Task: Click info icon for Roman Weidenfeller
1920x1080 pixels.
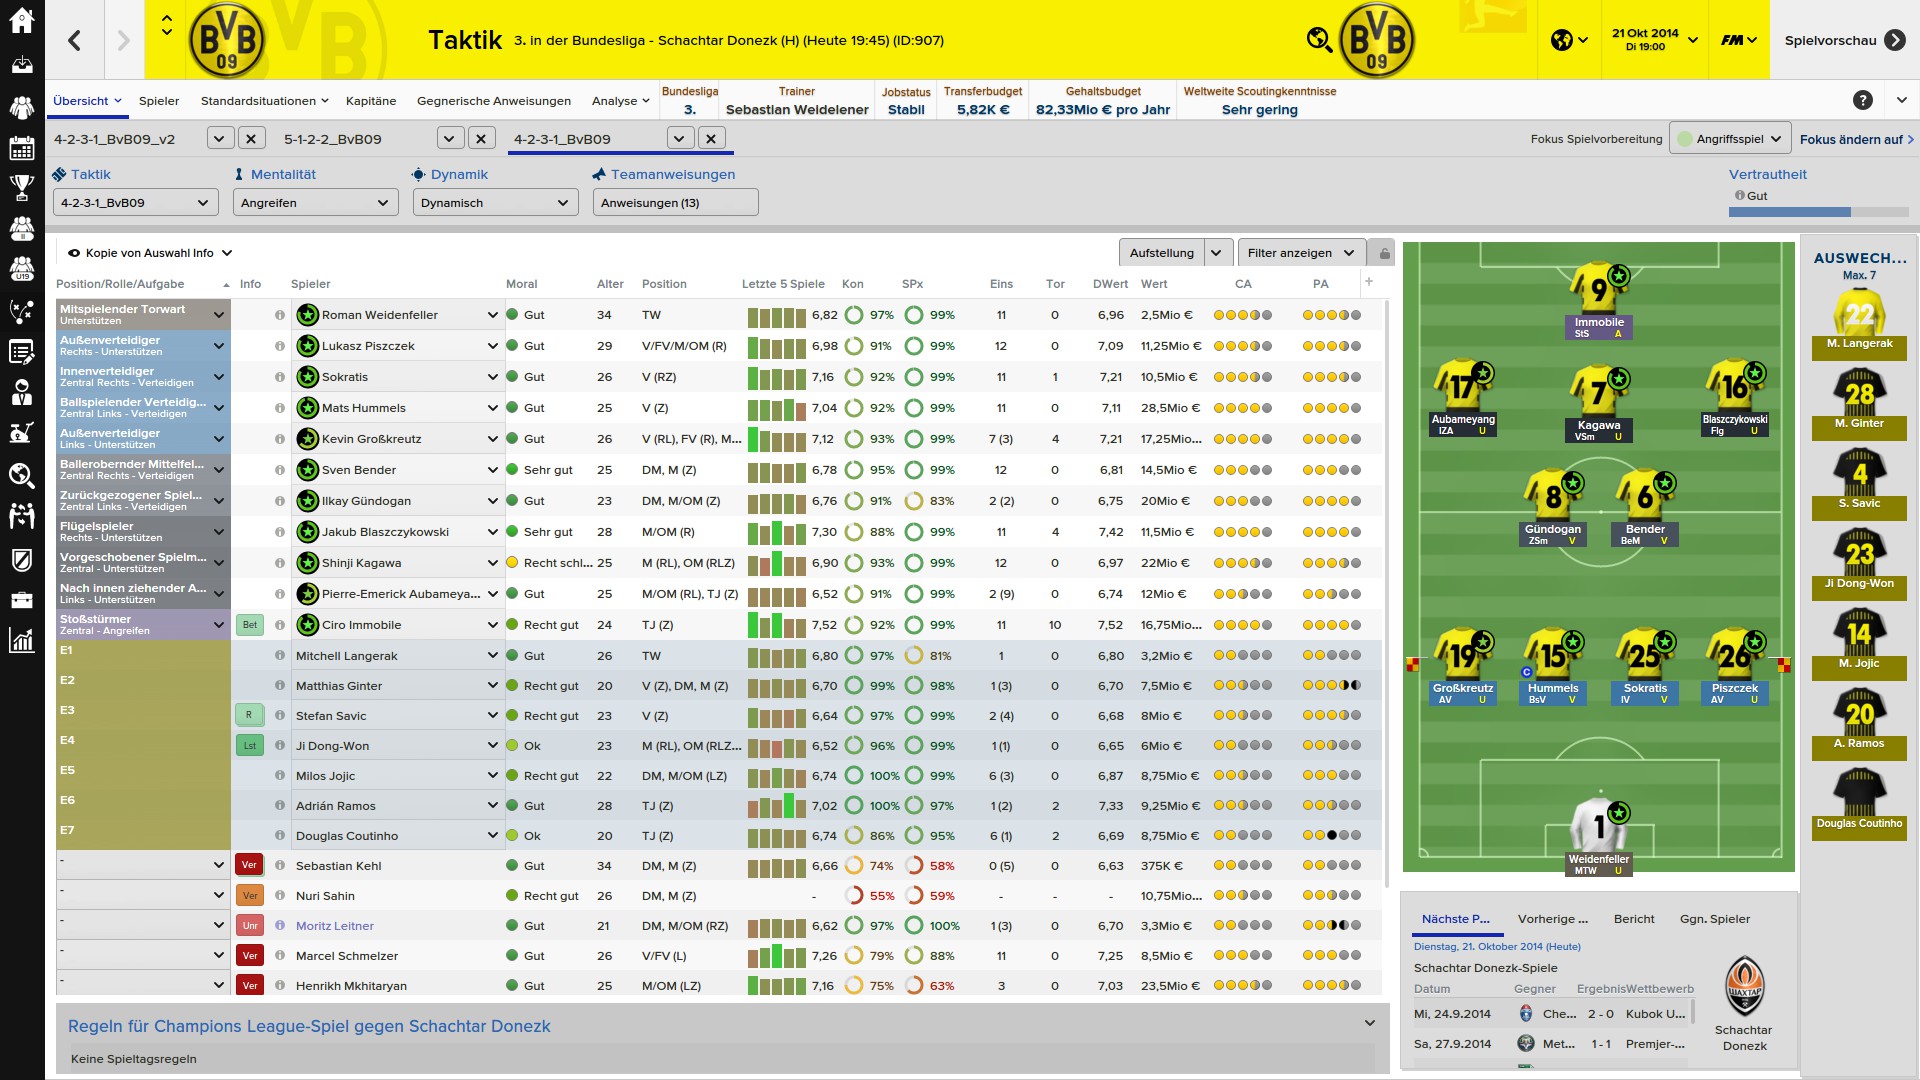Action: [x=280, y=315]
